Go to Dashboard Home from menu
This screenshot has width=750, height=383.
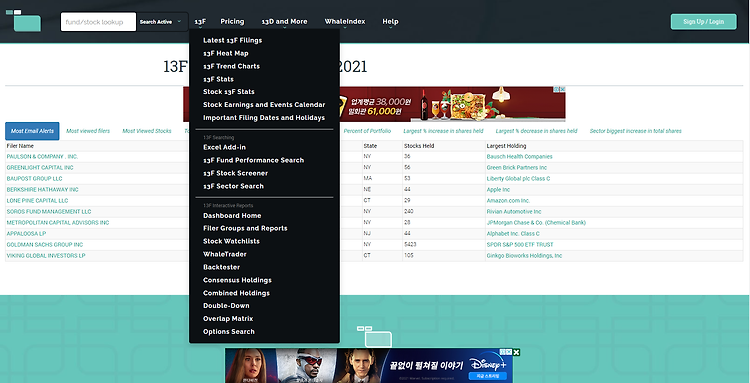point(232,216)
